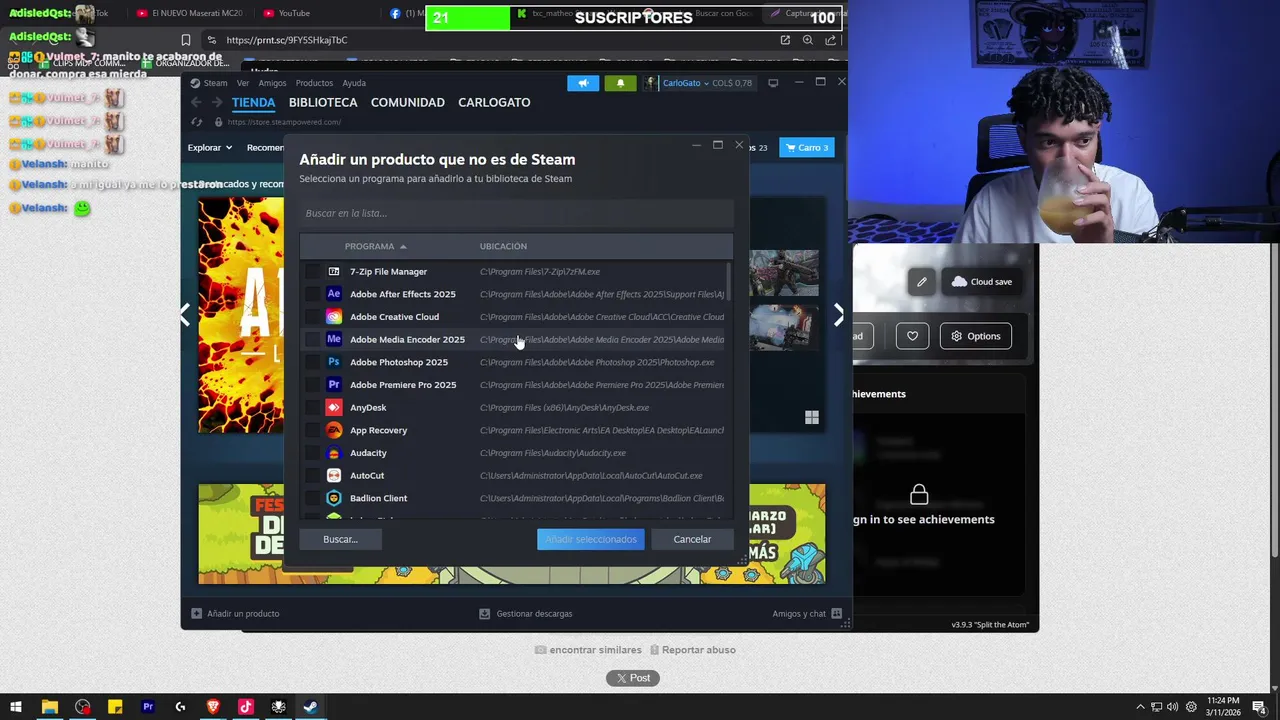Open the Steam menu in the menu bar
Image resolution: width=1280 pixels, height=720 pixels.
tap(215, 83)
